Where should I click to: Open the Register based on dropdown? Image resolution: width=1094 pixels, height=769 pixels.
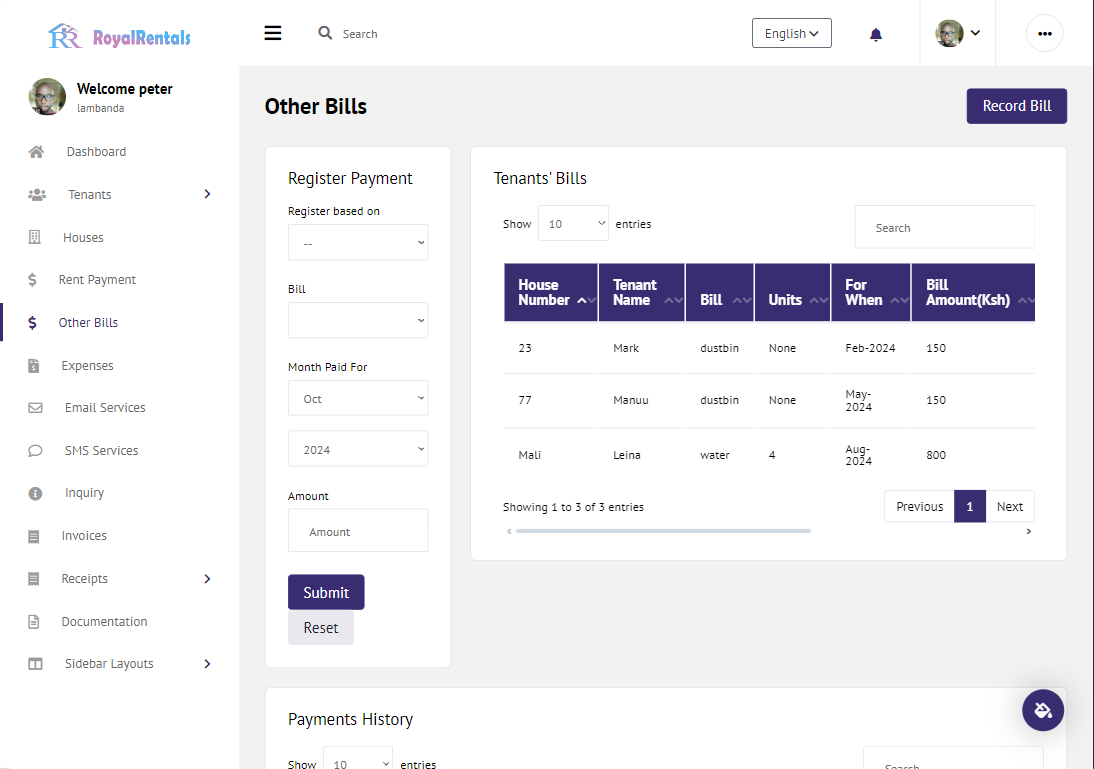pos(358,242)
